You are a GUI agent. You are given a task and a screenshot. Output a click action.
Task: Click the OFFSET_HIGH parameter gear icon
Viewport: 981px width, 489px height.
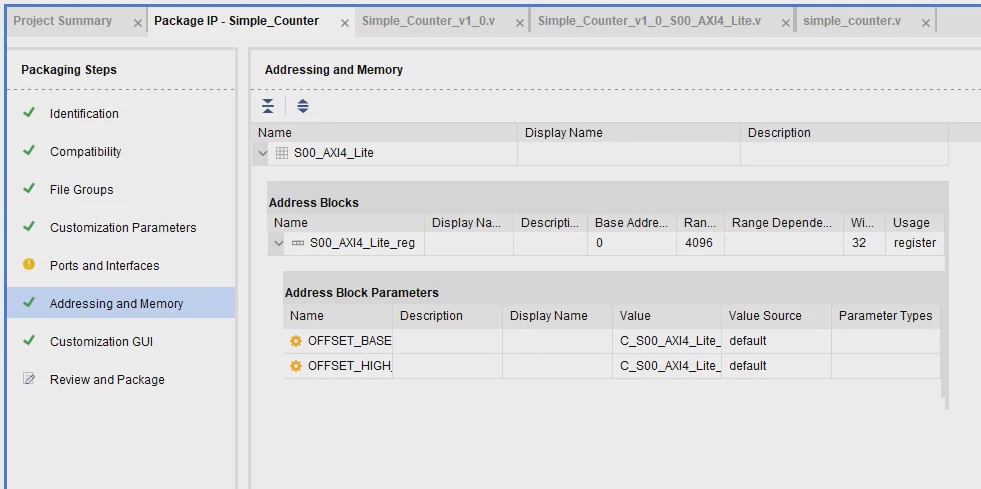(x=295, y=366)
